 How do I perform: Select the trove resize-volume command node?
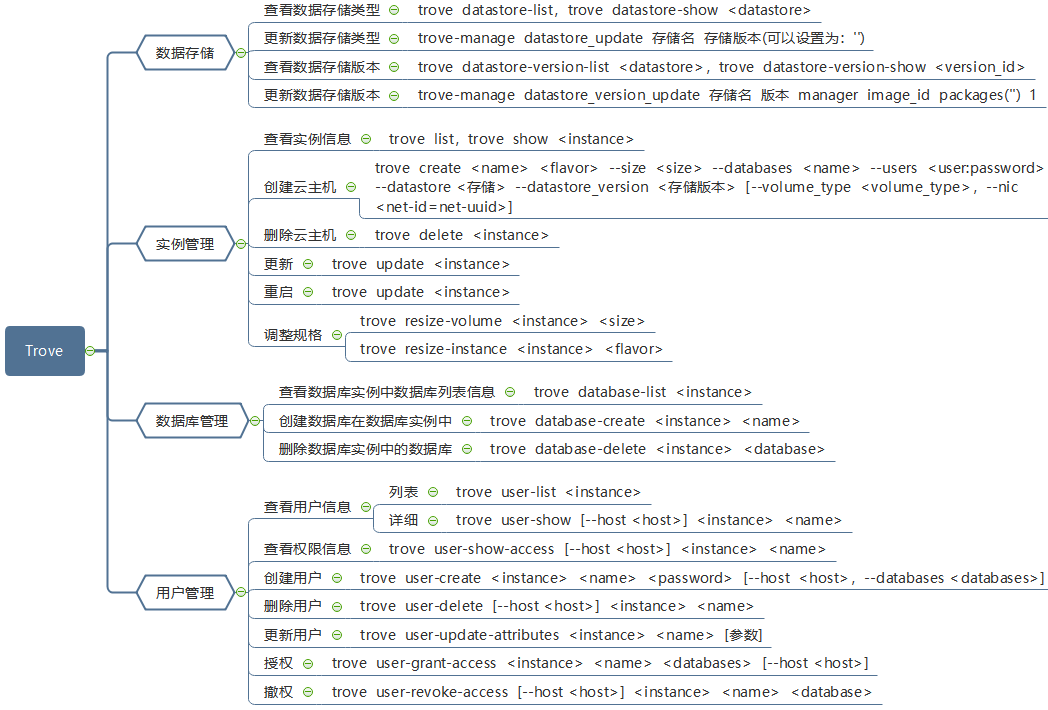point(502,321)
